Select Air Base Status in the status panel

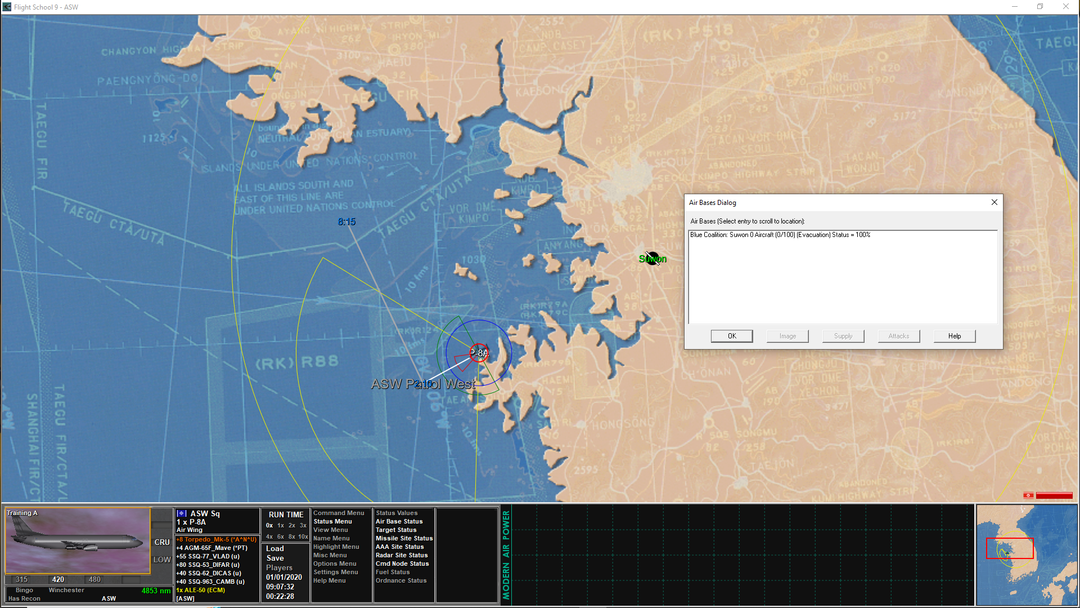point(398,521)
